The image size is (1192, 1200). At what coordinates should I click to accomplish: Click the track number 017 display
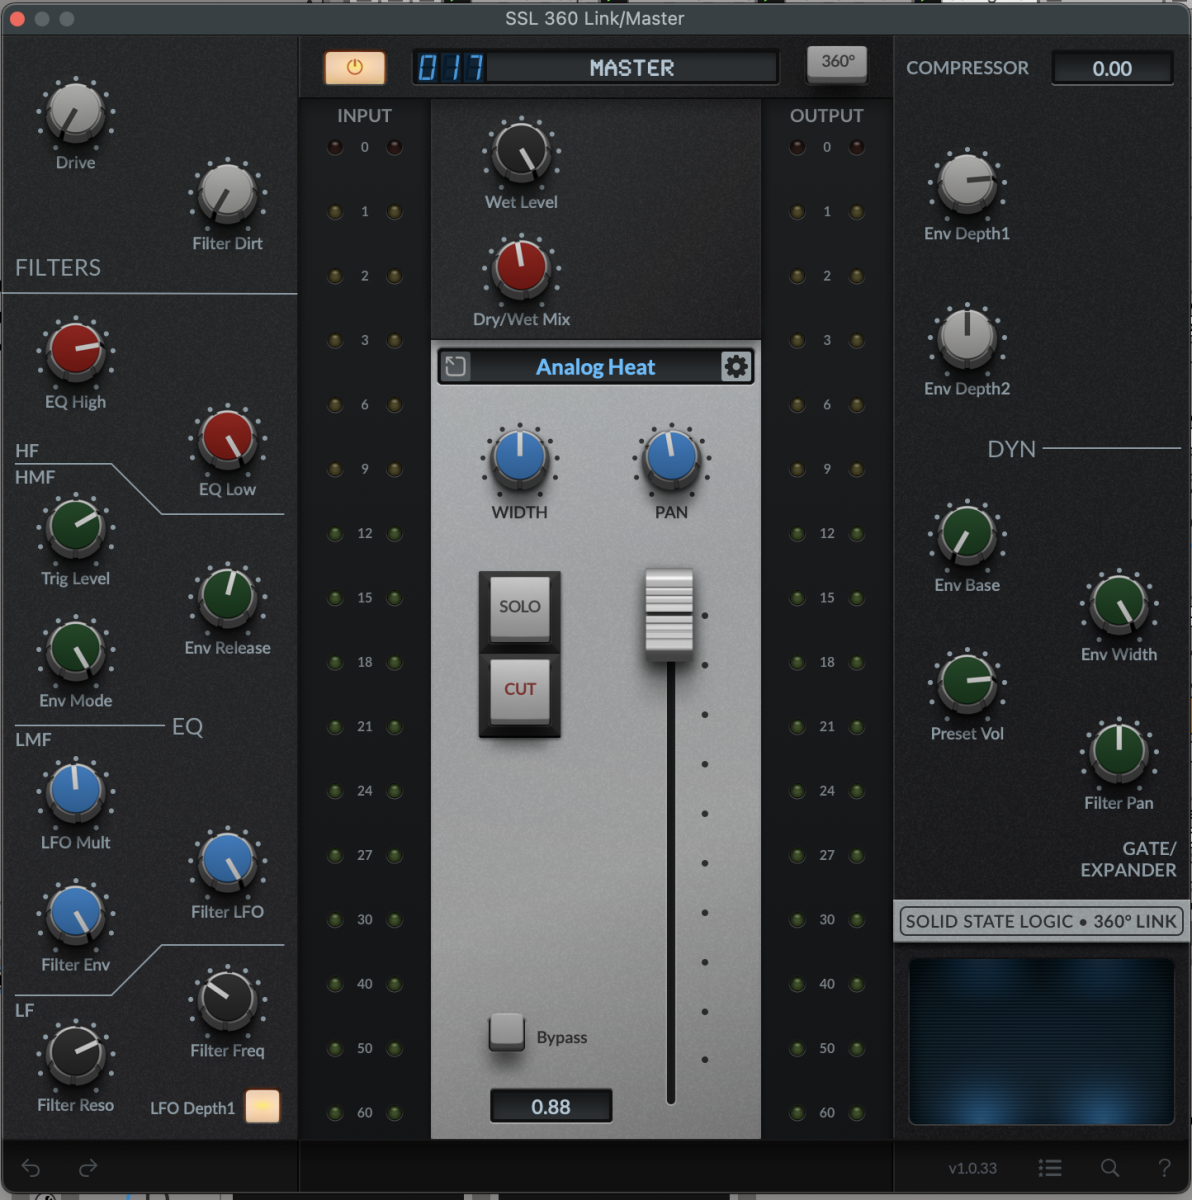point(450,68)
